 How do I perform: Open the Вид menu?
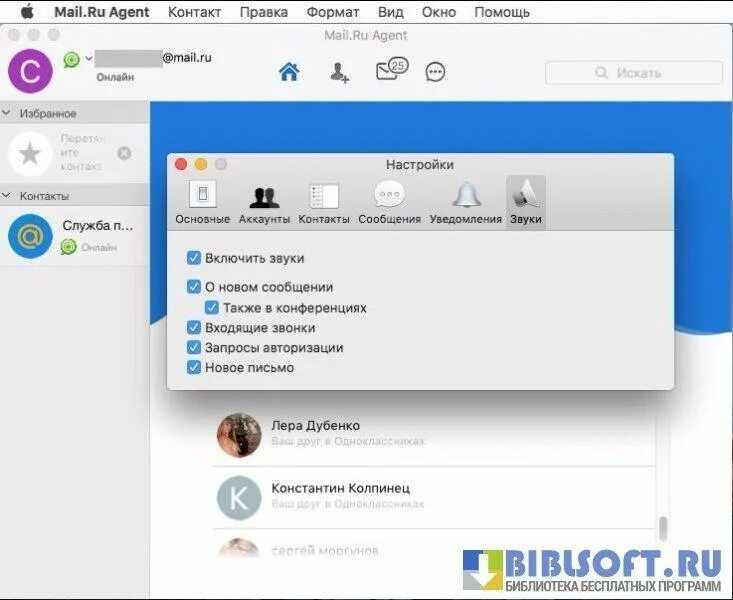pos(391,12)
